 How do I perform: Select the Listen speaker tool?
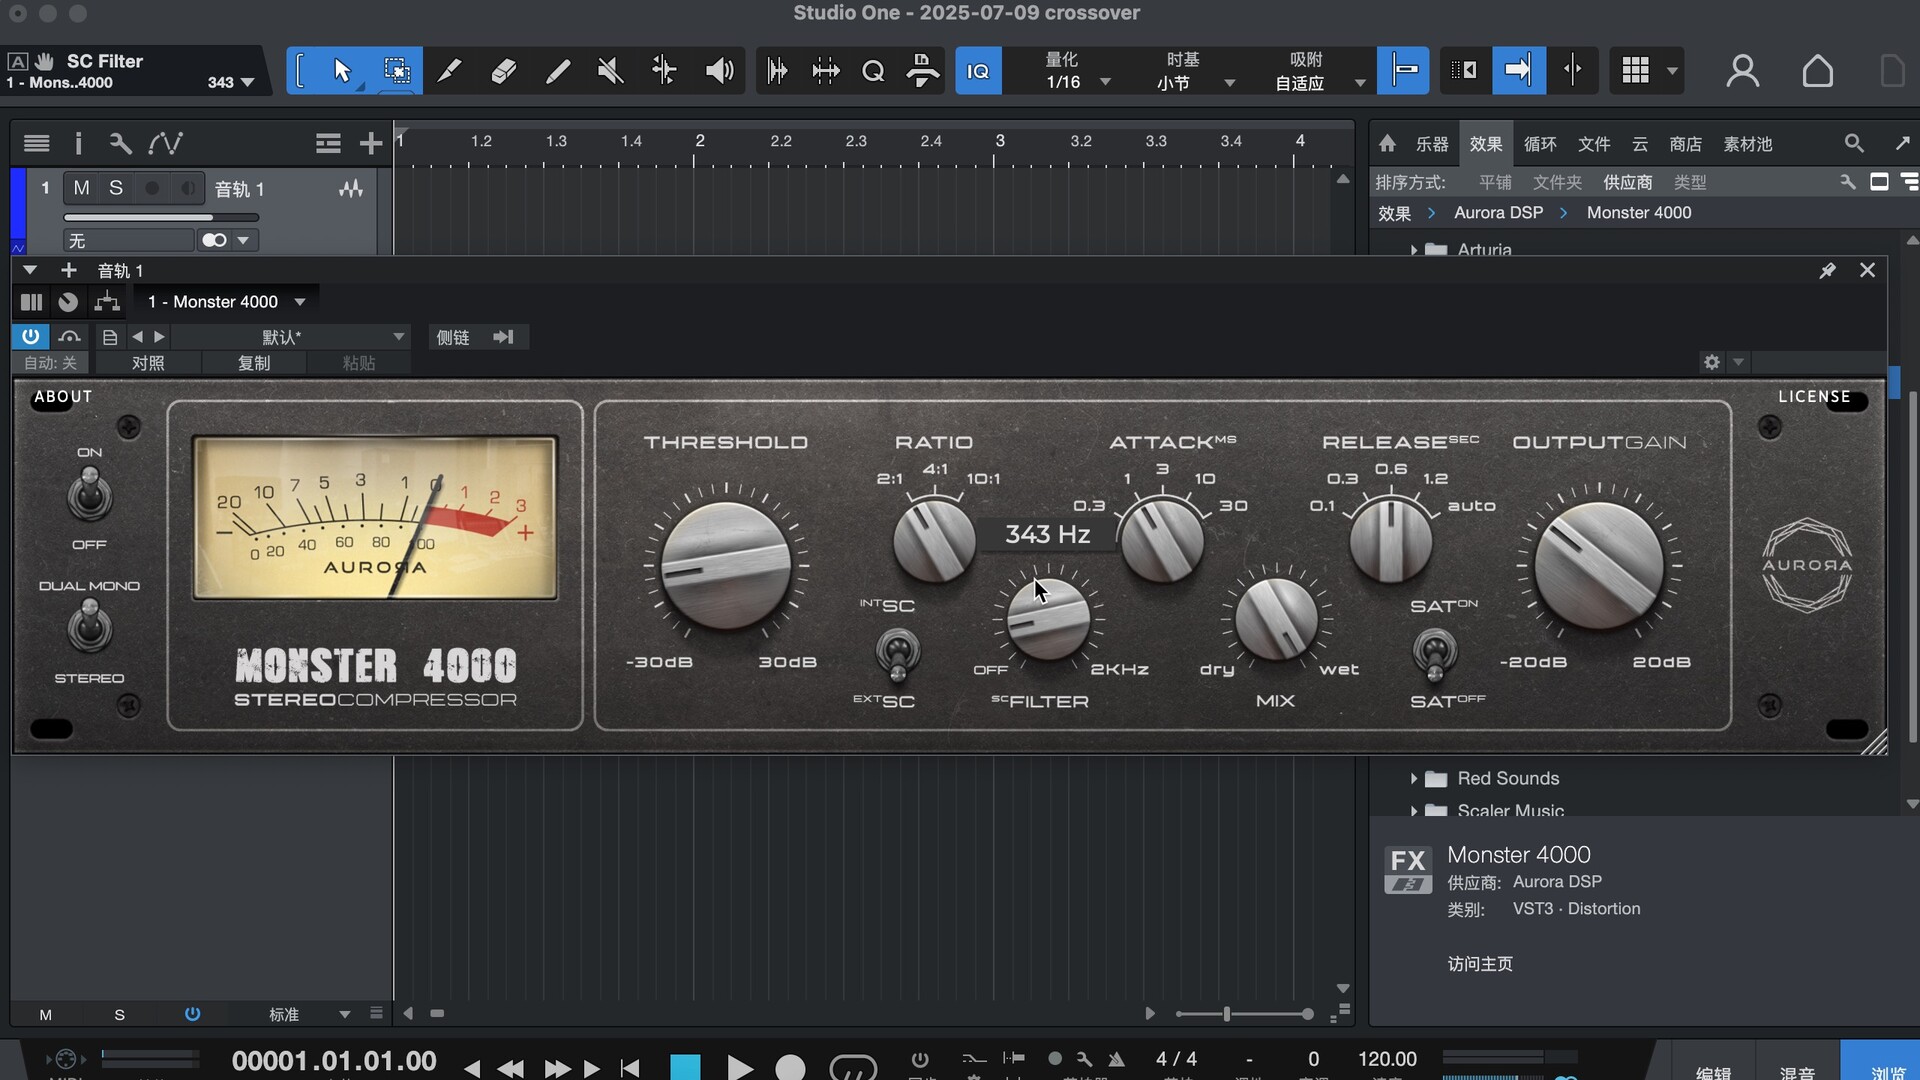719,71
